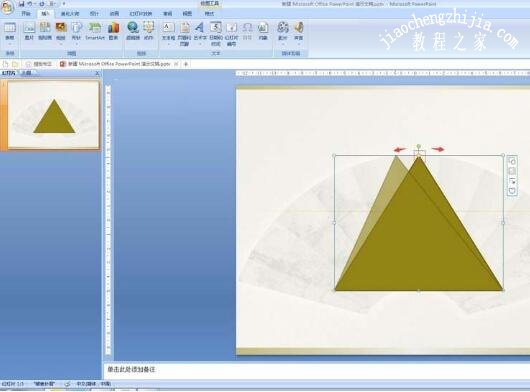Viewport: 530px width, 392px height.
Task: Click the yellow adjustment diamond at triangle apex
Action: pos(419,155)
